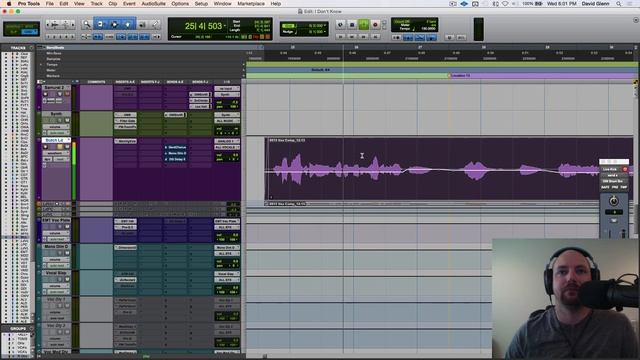Screen dimensions: 640x360
Task: Mute the Samurai 2 track
Action: click(x=67, y=94)
